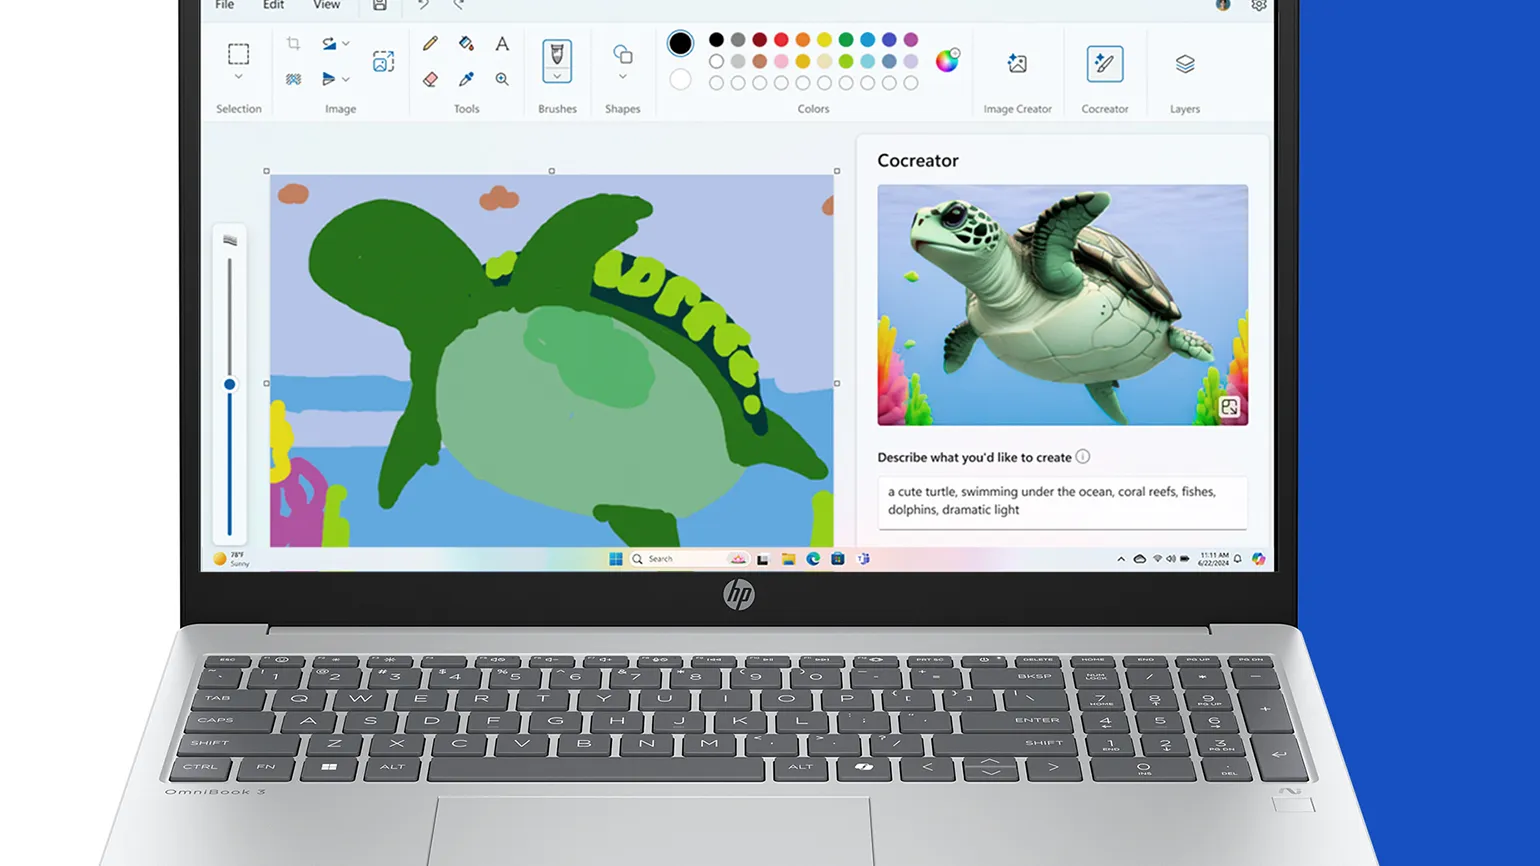This screenshot has width=1540, height=866.
Task: Open the dropdown arrow beside Flip icon
Action: click(x=346, y=79)
